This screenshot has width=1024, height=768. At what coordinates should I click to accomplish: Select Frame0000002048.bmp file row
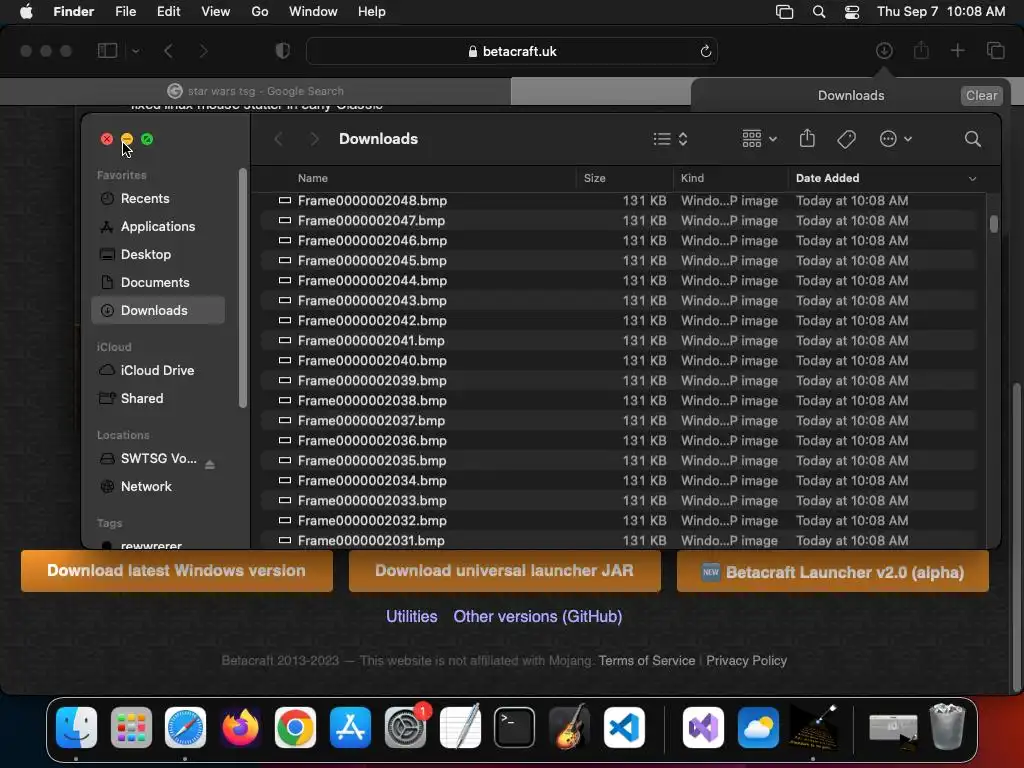[x=620, y=200]
